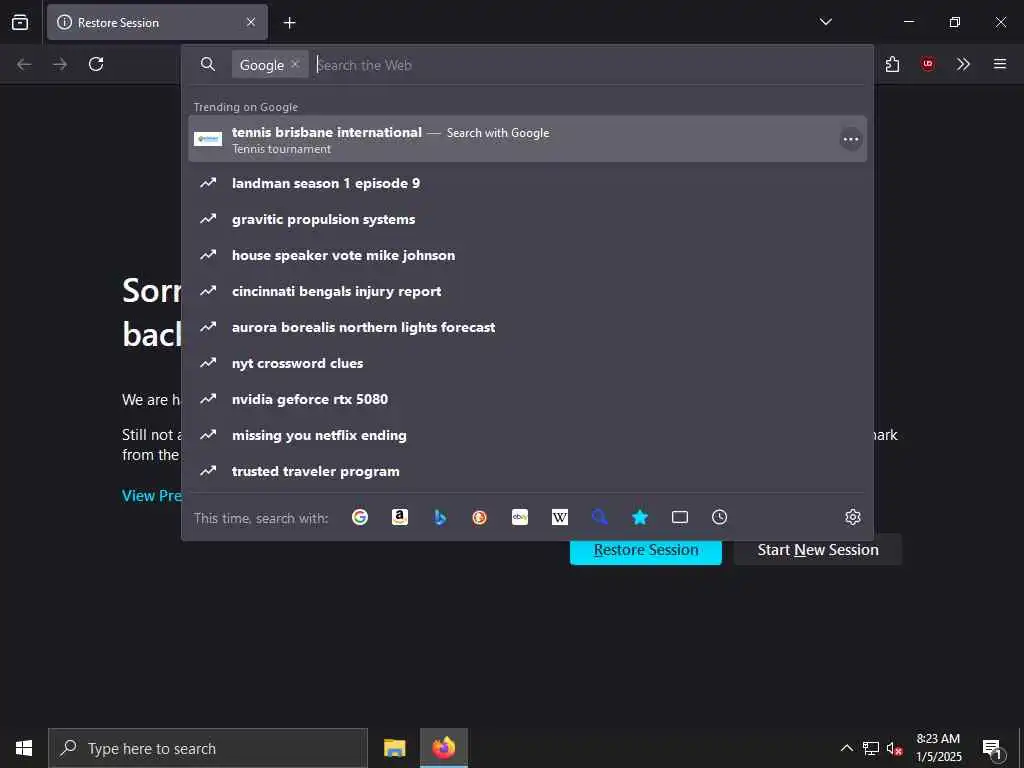Select nyt crossword clues suggestion
The width and height of the screenshot is (1024, 768).
(x=527, y=363)
